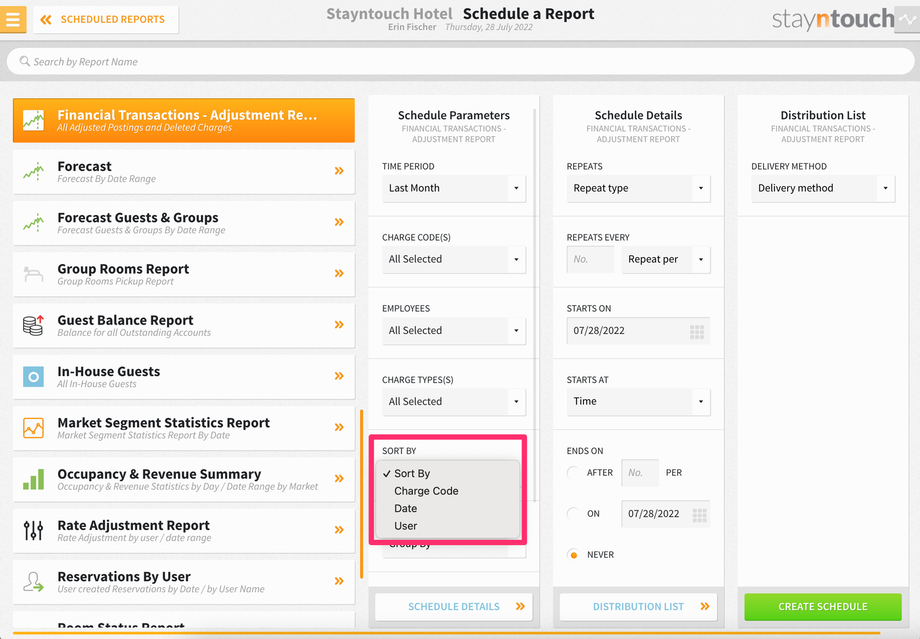This screenshot has height=639, width=920.
Task: Open the Time Period dropdown
Action: click(454, 188)
